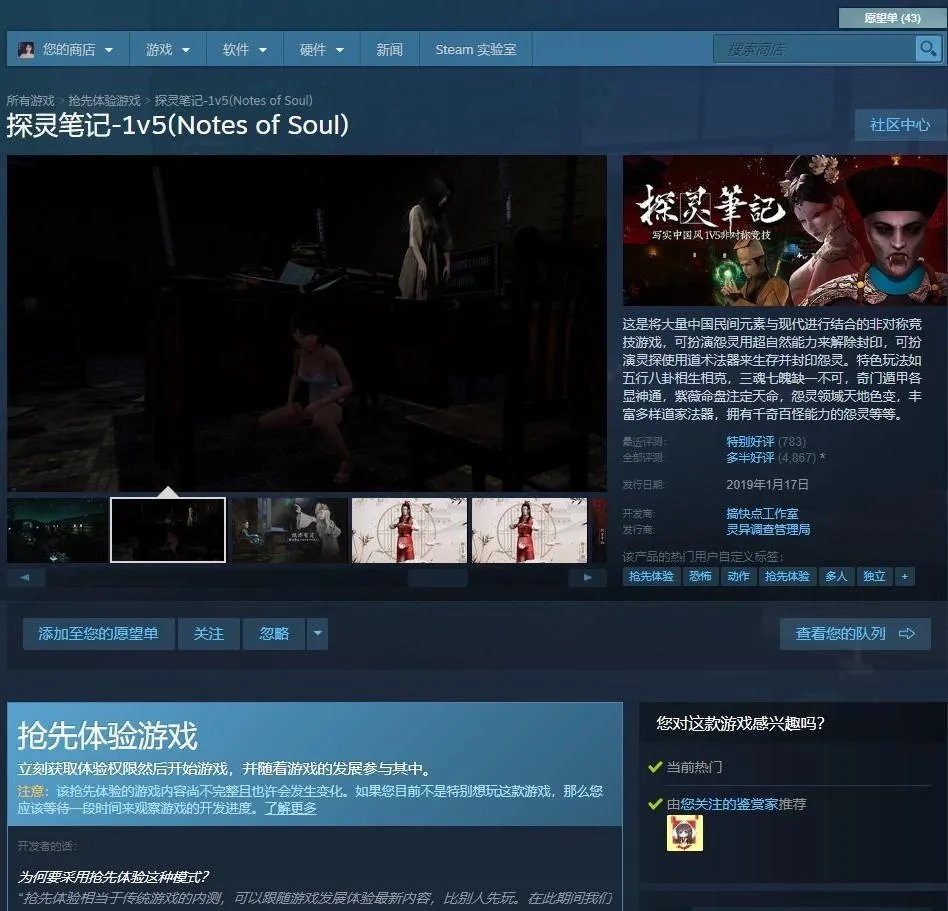Click the search magnifier icon

click(927, 48)
